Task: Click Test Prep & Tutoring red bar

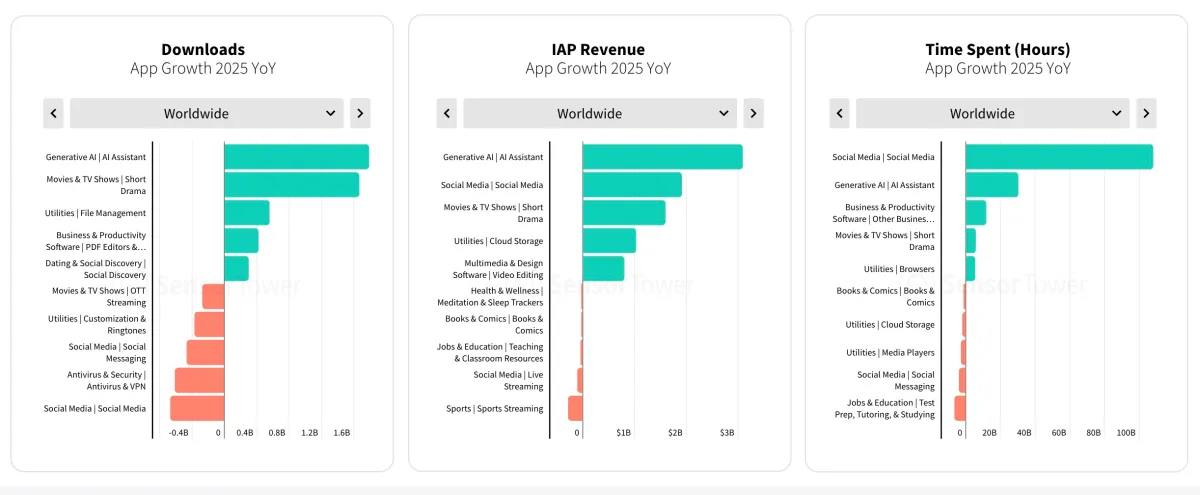Action: (x=960, y=408)
